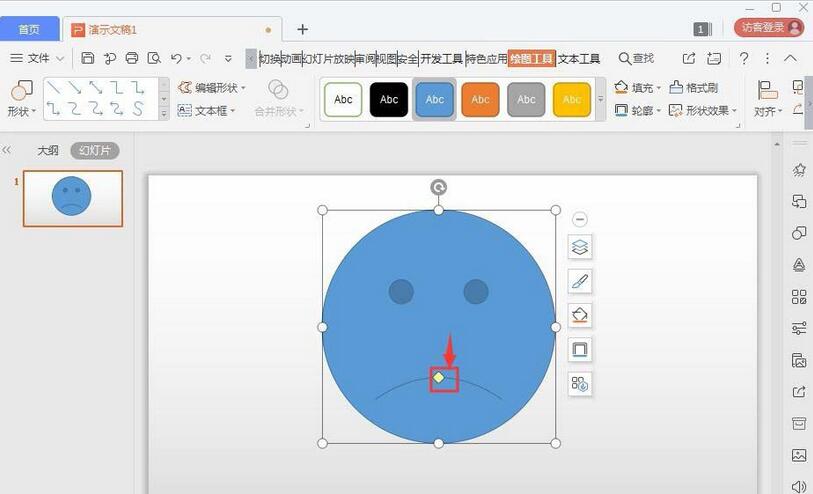Open quick access toolbar customize arrow
The width and height of the screenshot is (813, 494).
click(x=228, y=59)
